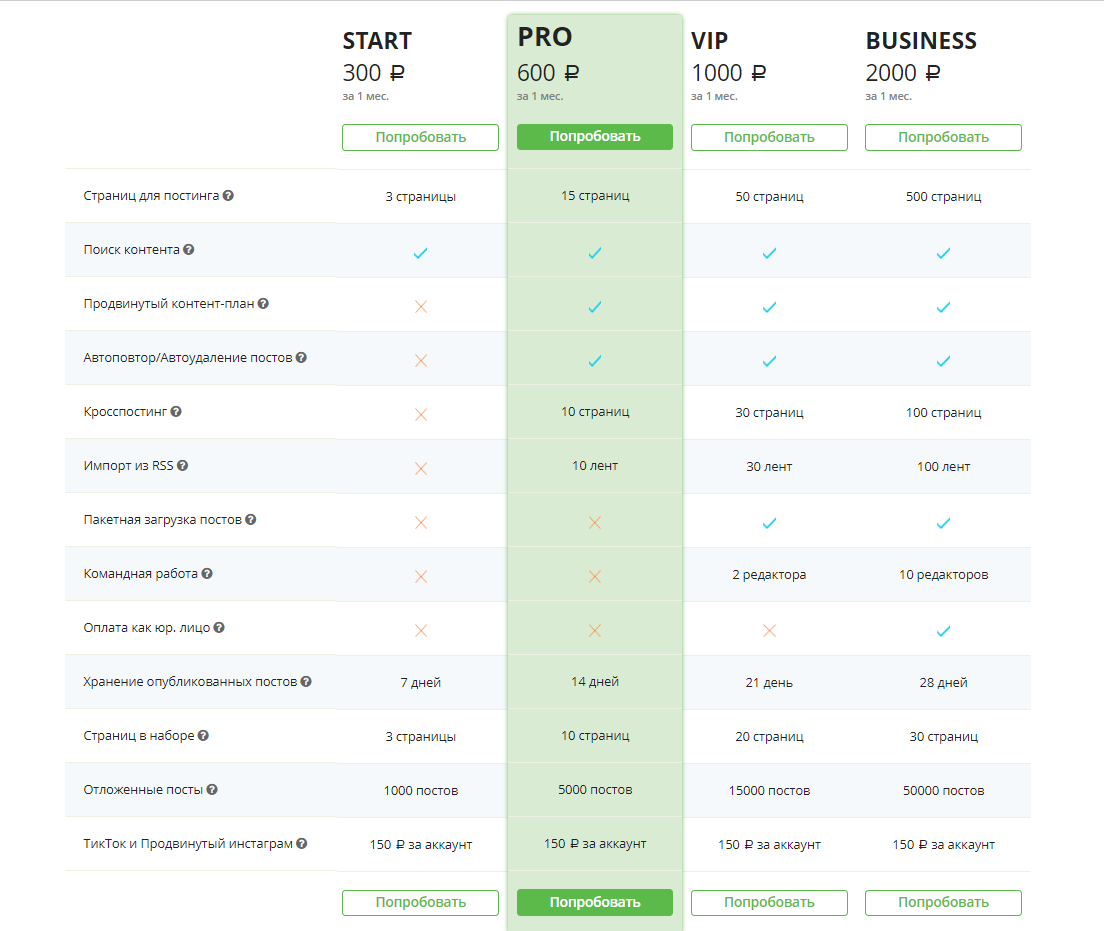The image size is (1104, 931).
Task: Click top Попробовать button for START plan
Action: coord(420,137)
